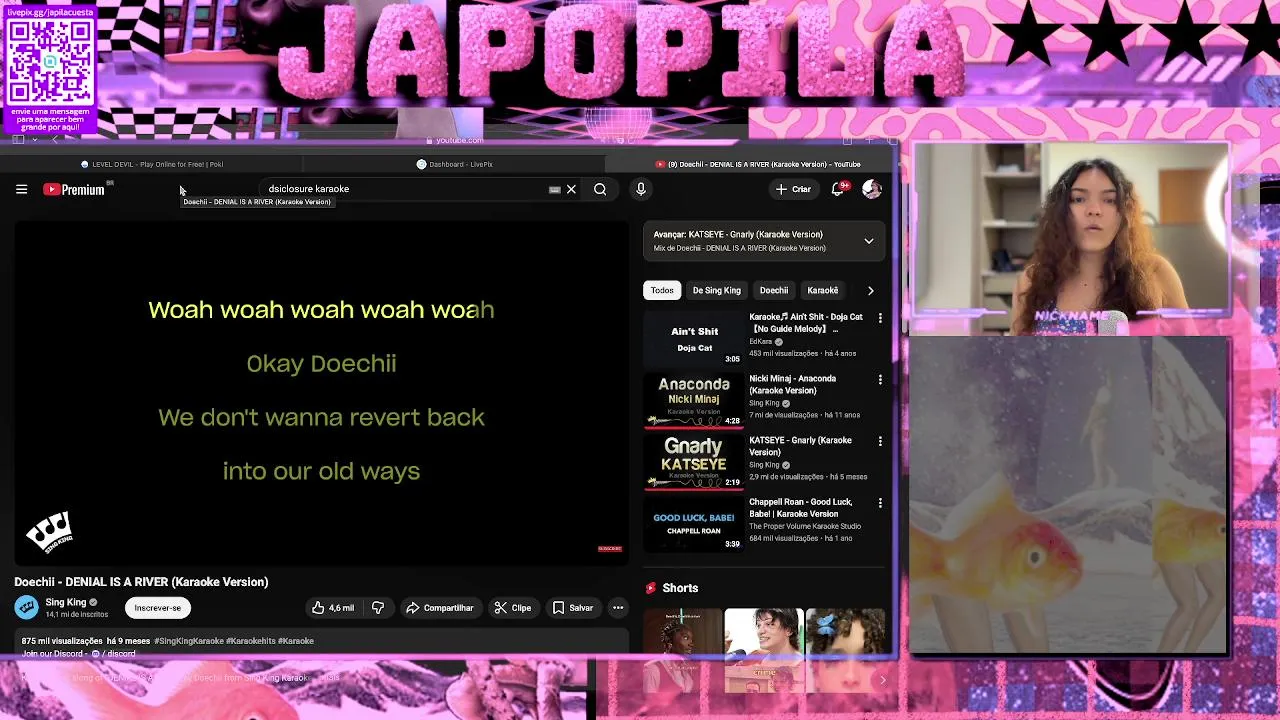Image resolution: width=1280 pixels, height=720 pixels.
Task: Open the Chappell Roan Good Luck, Babe! thumbnail
Action: pos(694,524)
